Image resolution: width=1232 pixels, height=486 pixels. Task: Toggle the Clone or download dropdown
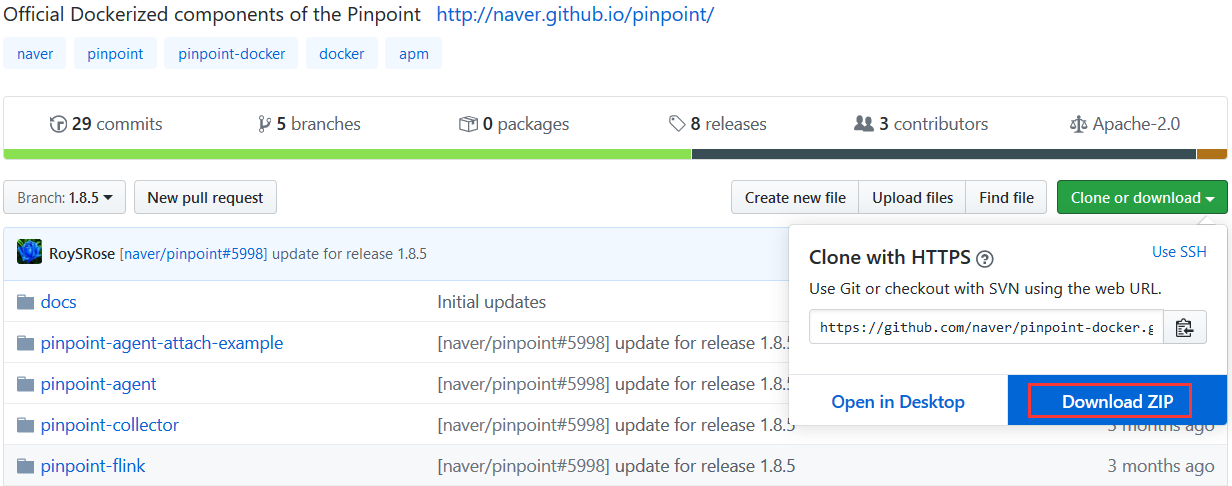coord(1142,197)
